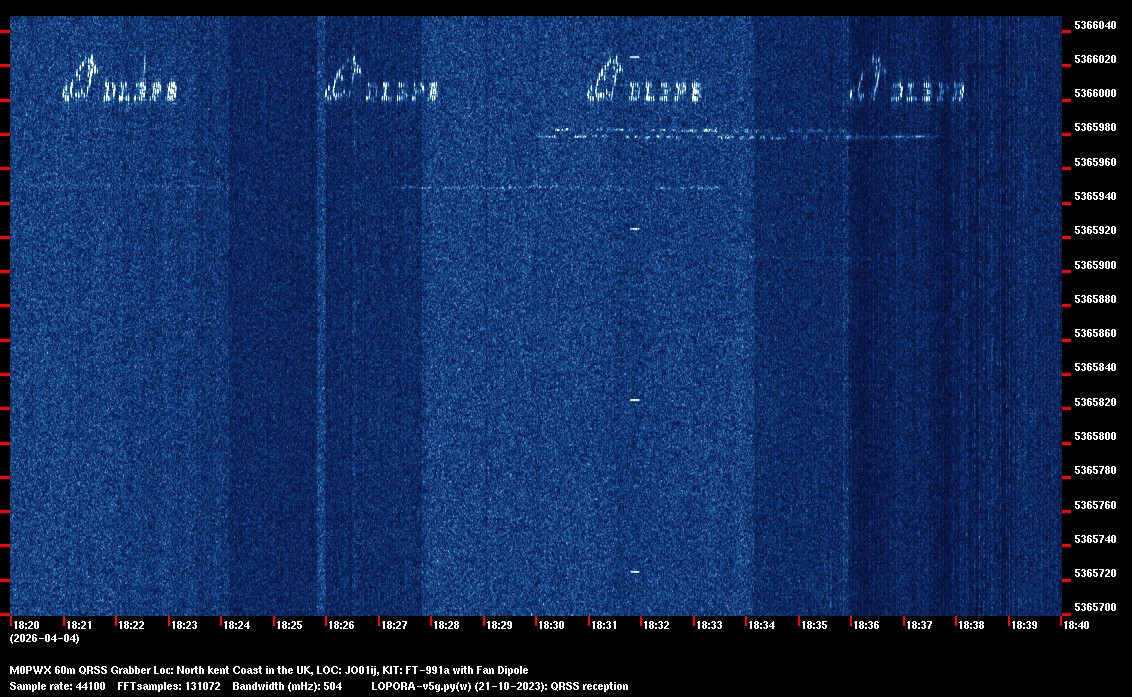Image resolution: width=1132 pixels, height=697 pixels.
Task: Click the 18:37 time axis label
Action: [x=919, y=625]
